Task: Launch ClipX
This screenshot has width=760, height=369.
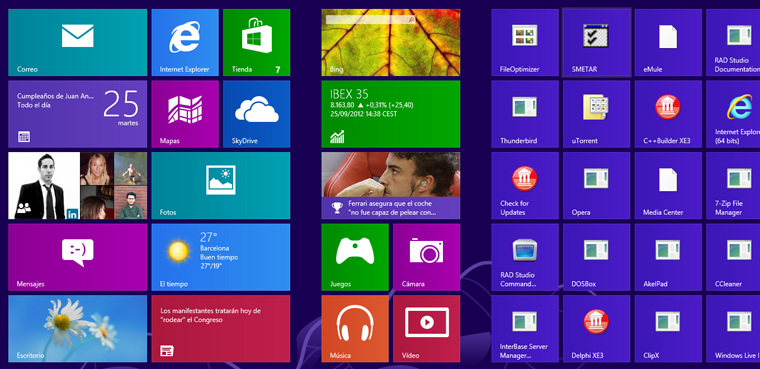Action: pyautogui.click(x=668, y=329)
